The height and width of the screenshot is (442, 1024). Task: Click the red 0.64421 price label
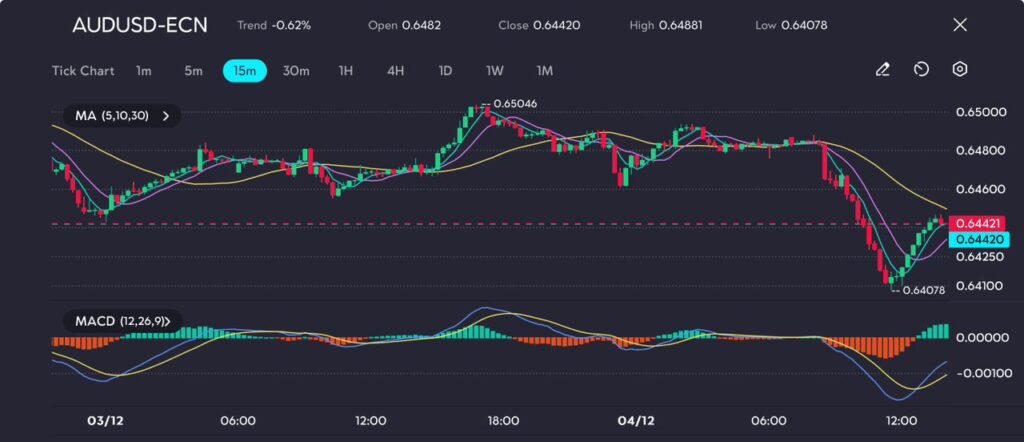[x=979, y=223]
